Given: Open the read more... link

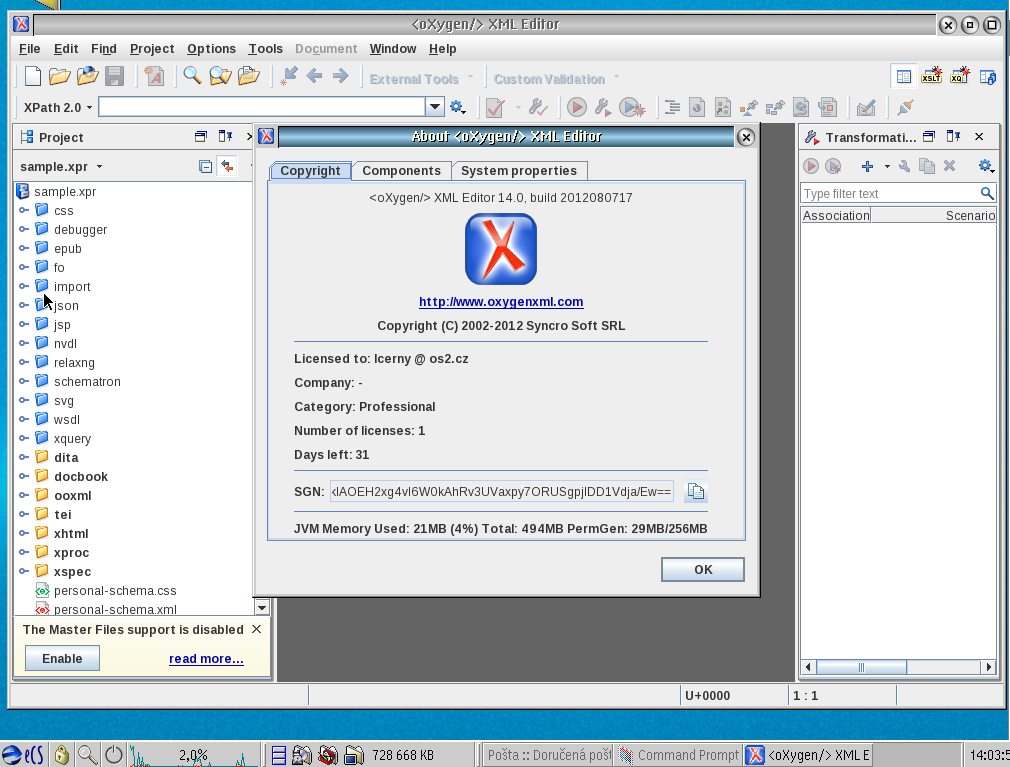Looking at the screenshot, I should (206, 659).
